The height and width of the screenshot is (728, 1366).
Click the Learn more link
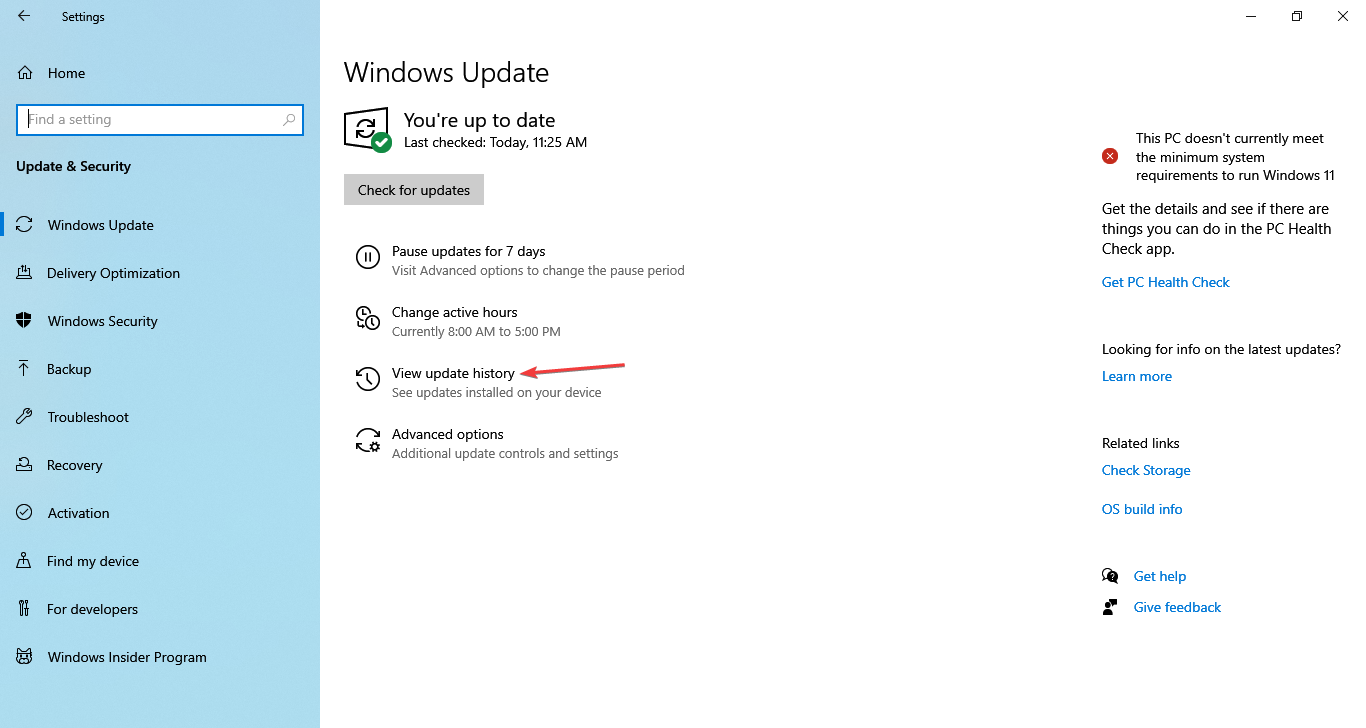click(x=1137, y=376)
